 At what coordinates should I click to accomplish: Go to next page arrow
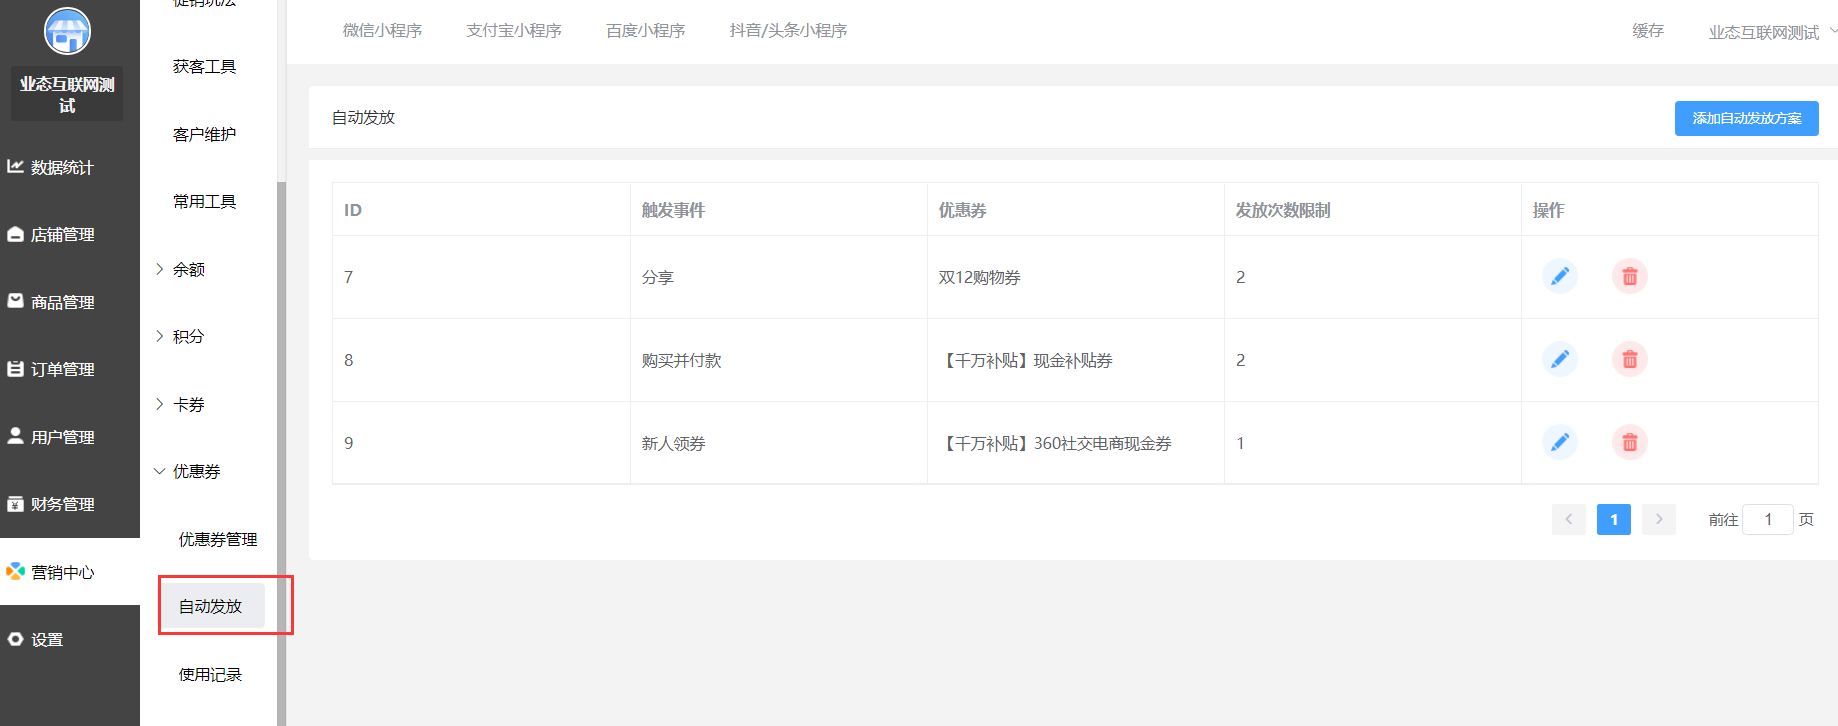click(1659, 519)
